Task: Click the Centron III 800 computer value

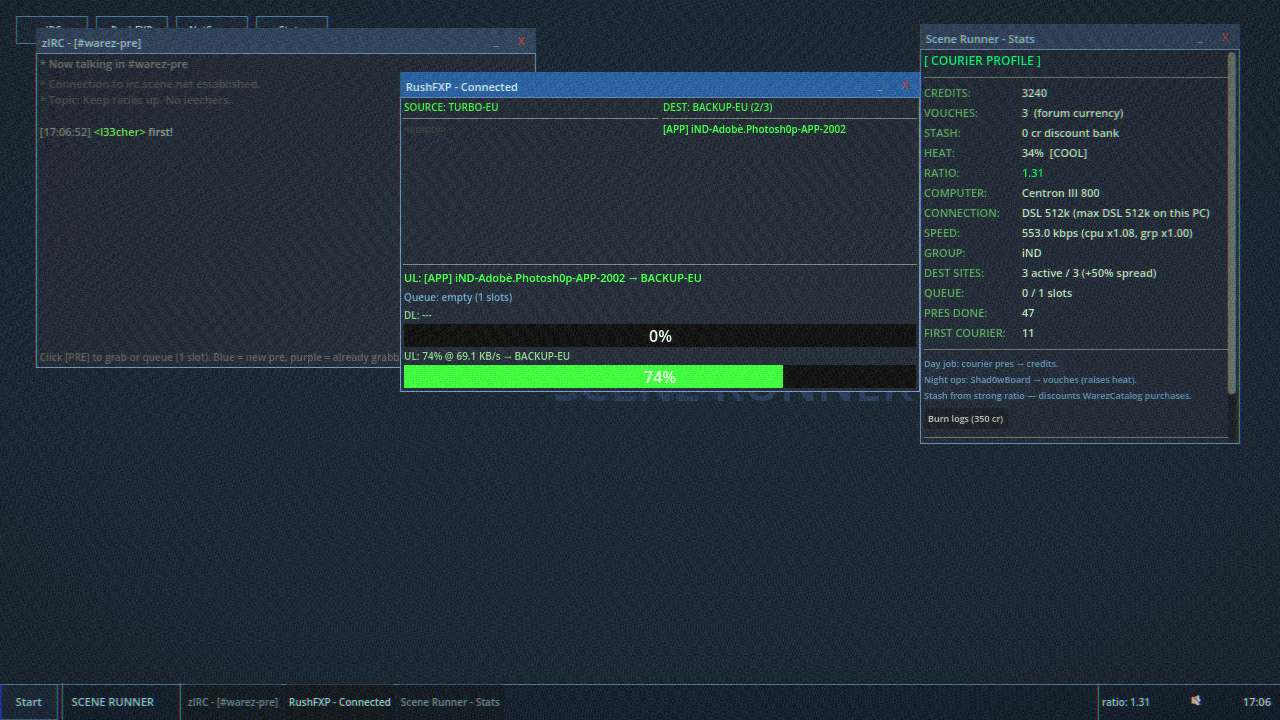Action: point(1061,193)
